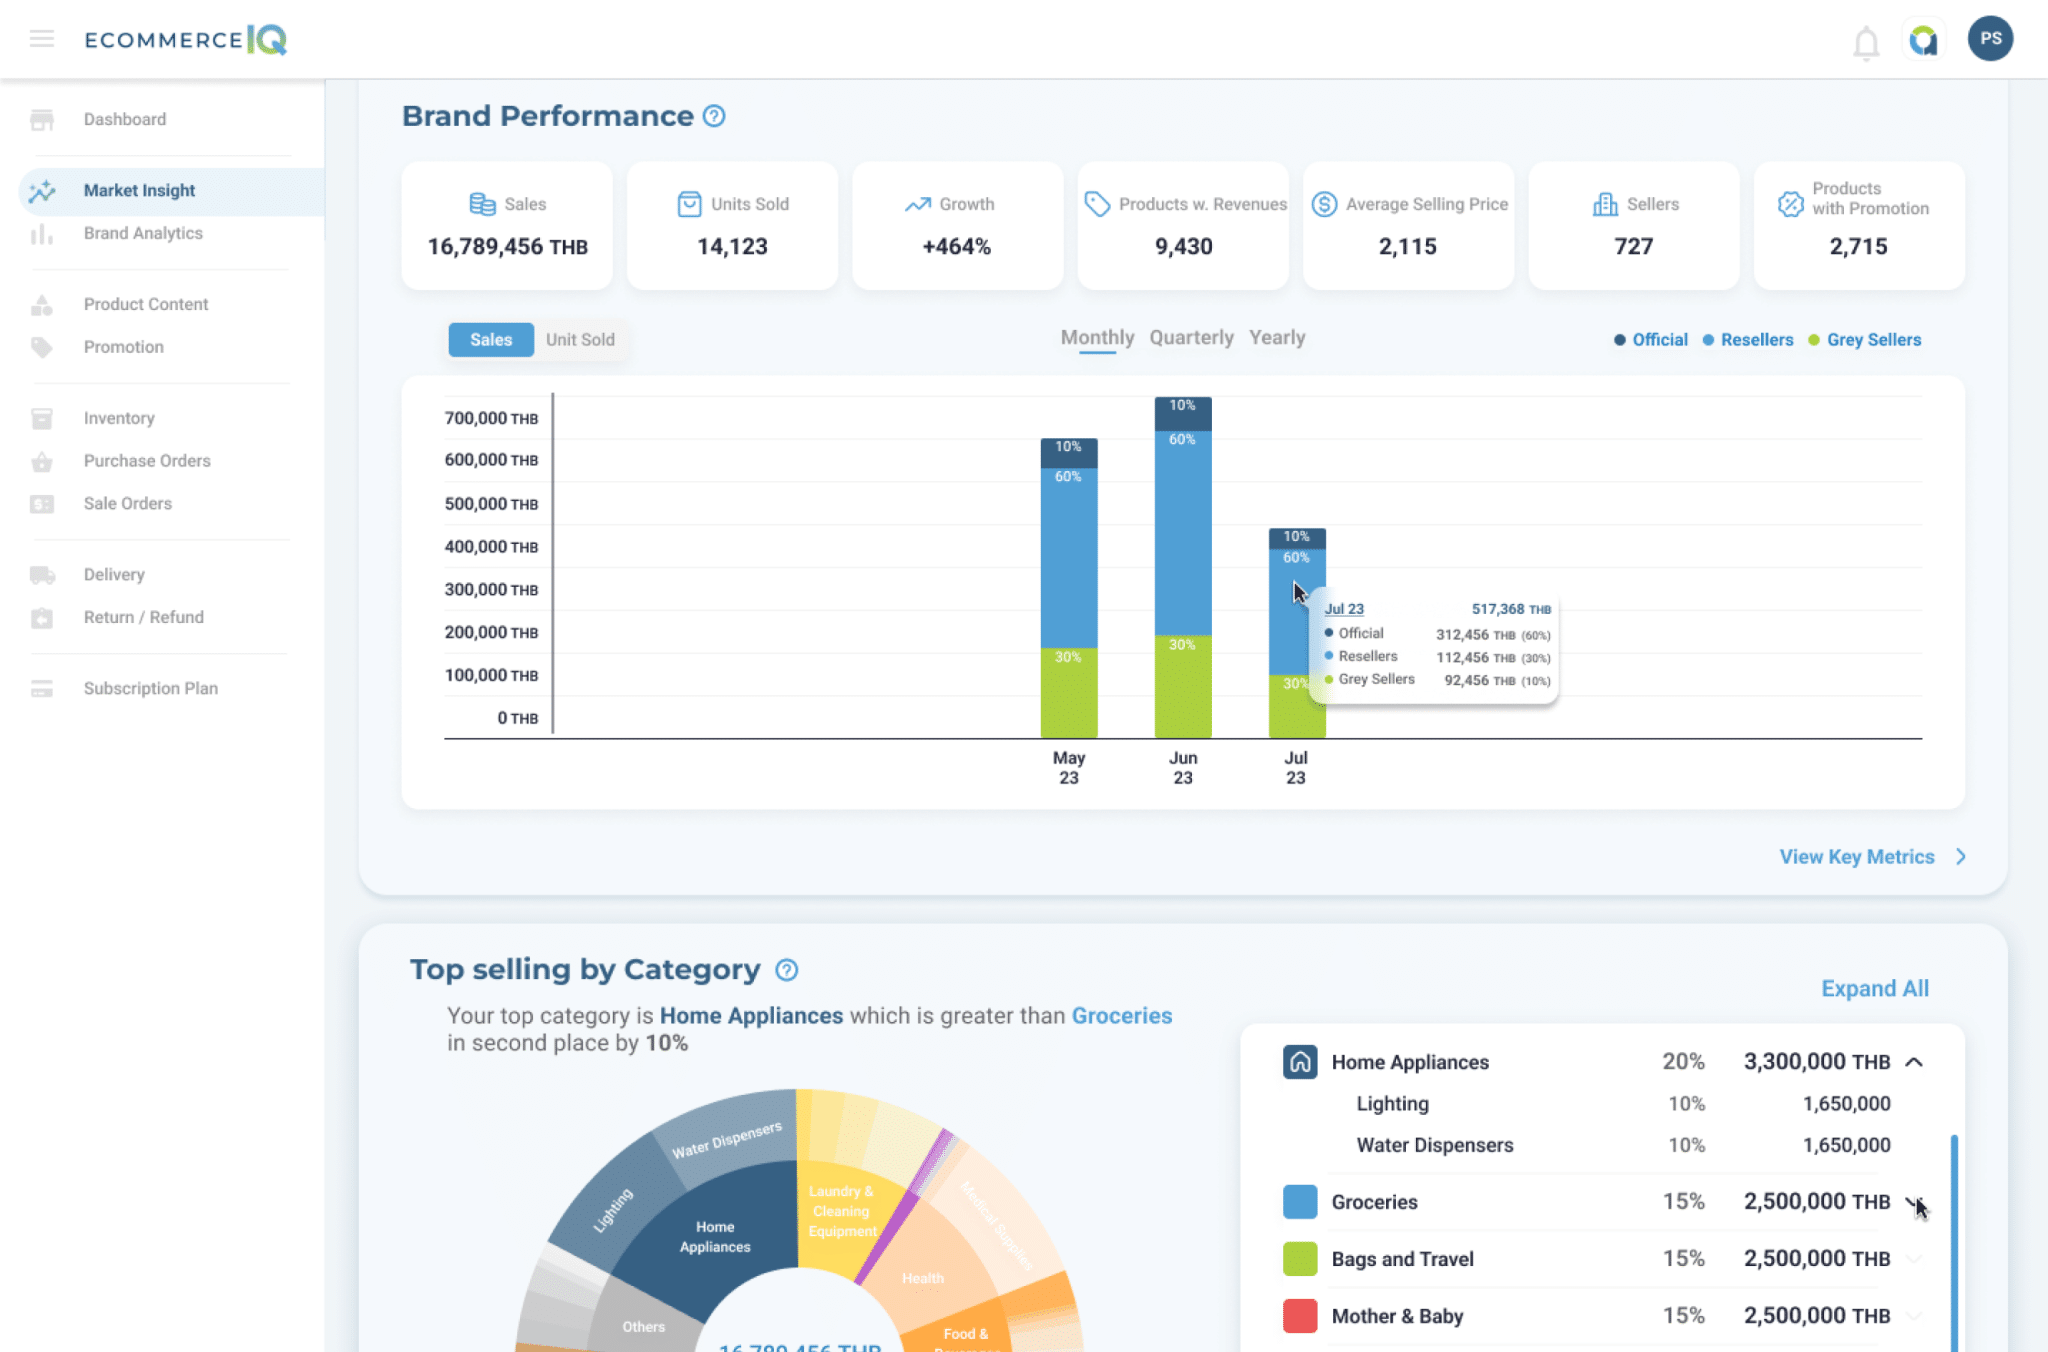The height and width of the screenshot is (1352, 2048).
Task: Select the Market Insight sidebar icon
Action: [43, 190]
